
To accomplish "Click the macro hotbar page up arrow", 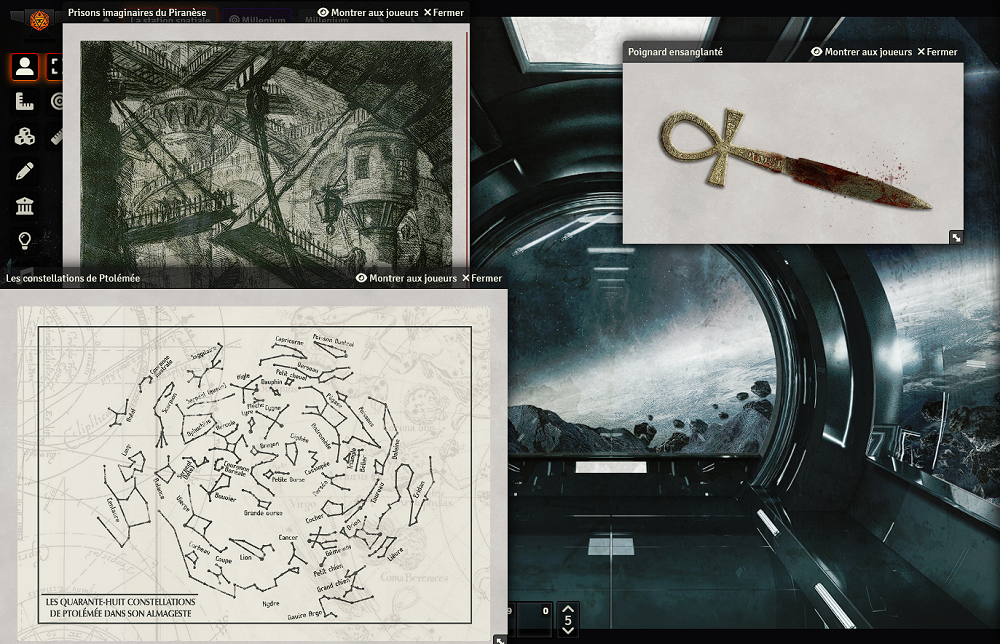I will click(x=568, y=608).
